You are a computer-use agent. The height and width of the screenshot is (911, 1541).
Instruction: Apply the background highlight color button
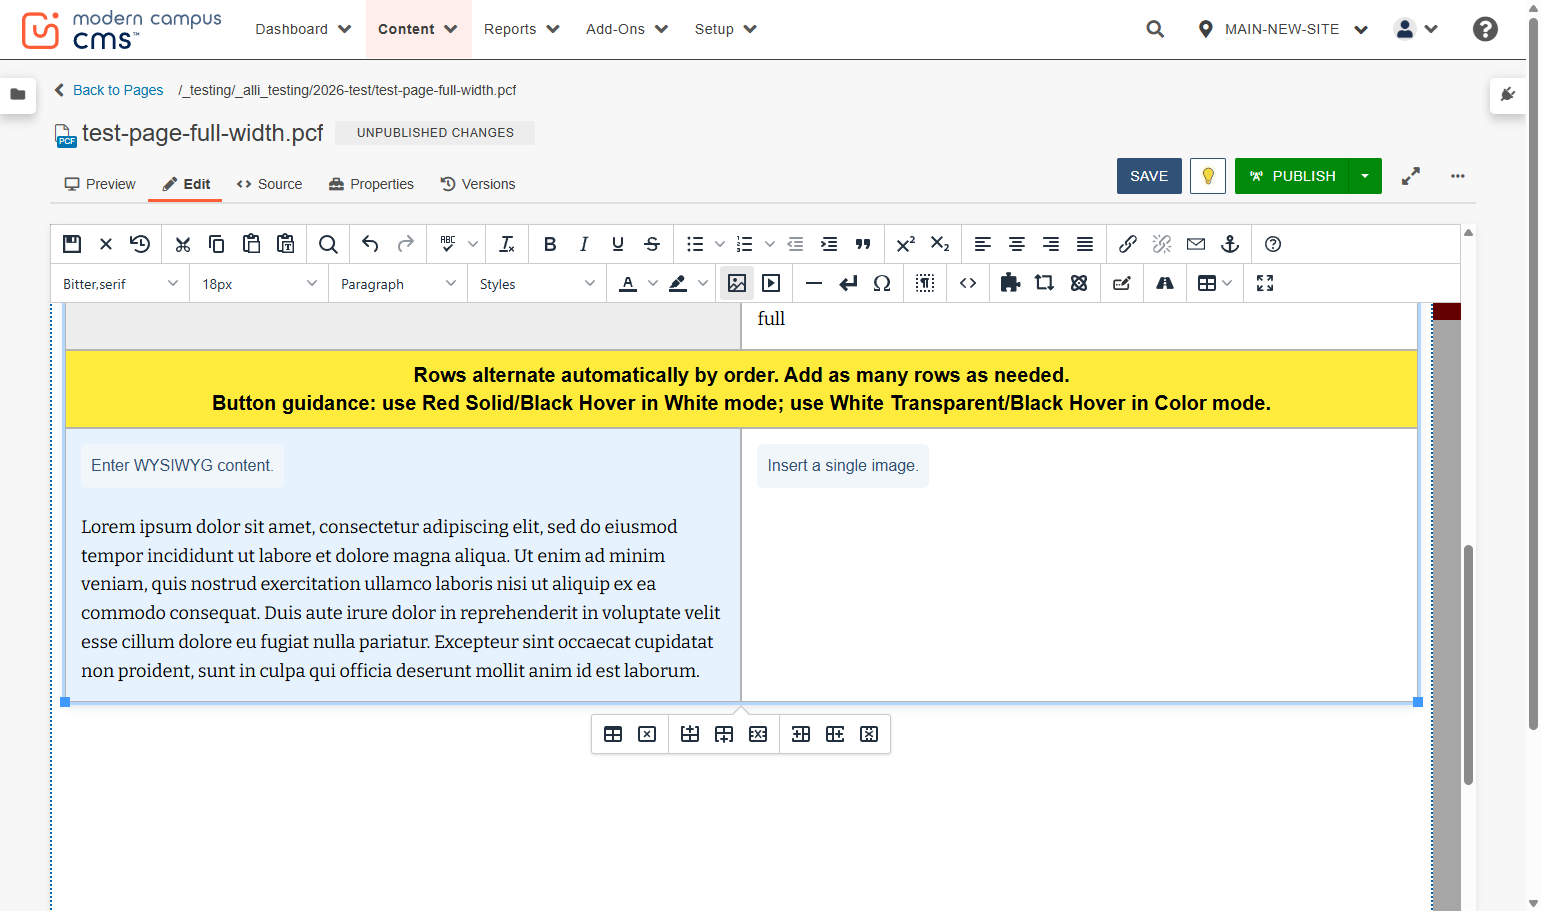[x=678, y=283]
